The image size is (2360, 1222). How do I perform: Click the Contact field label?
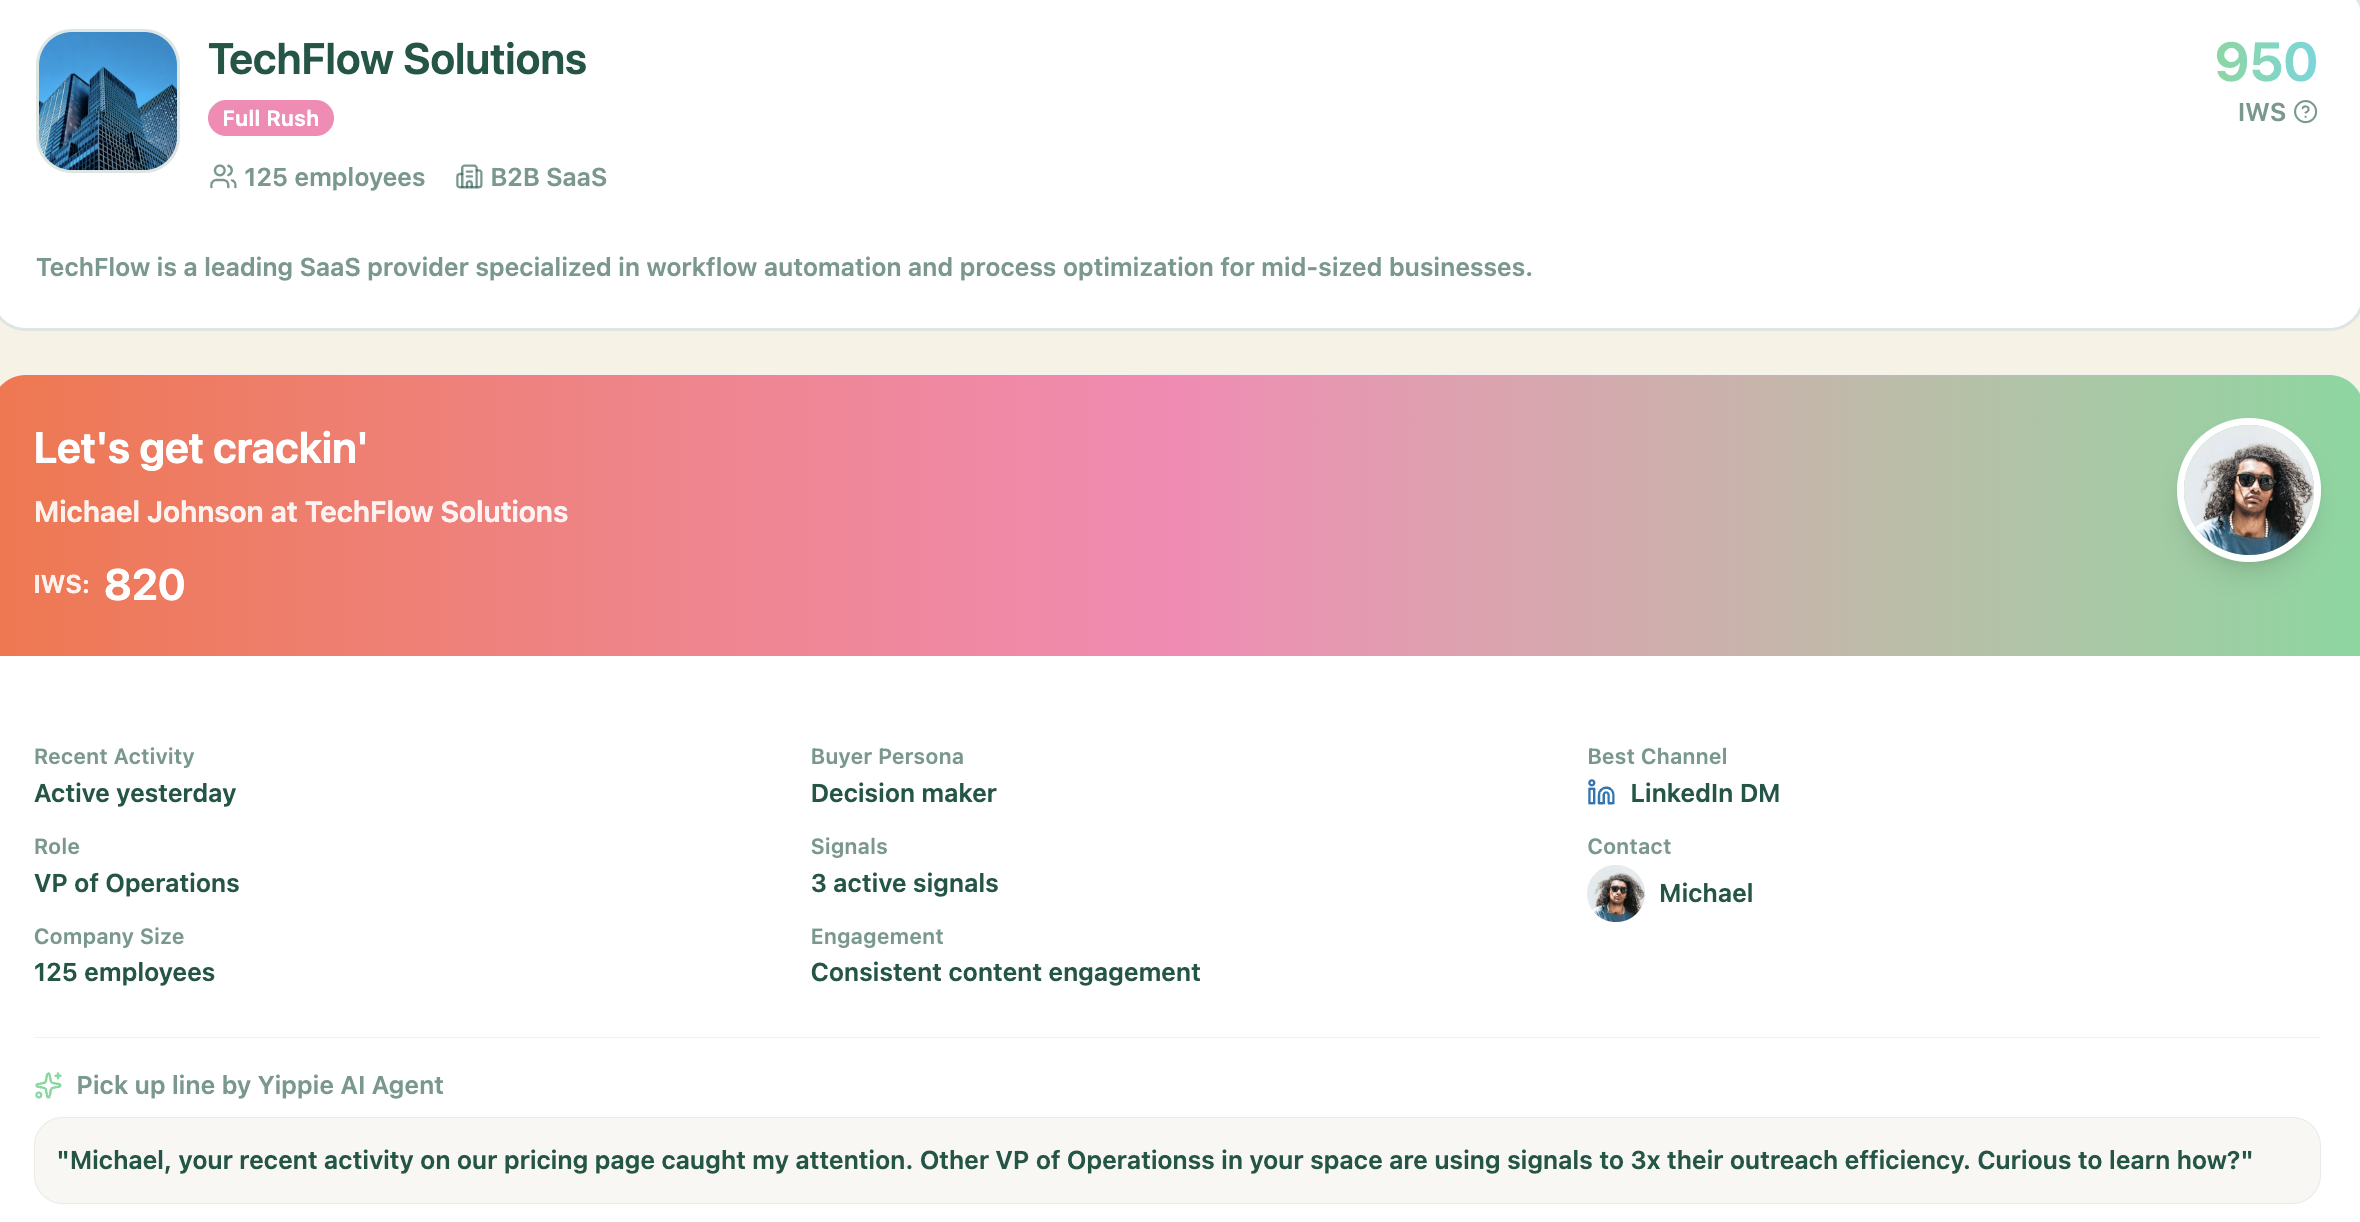pyautogui.click(x=1629, y=846)
